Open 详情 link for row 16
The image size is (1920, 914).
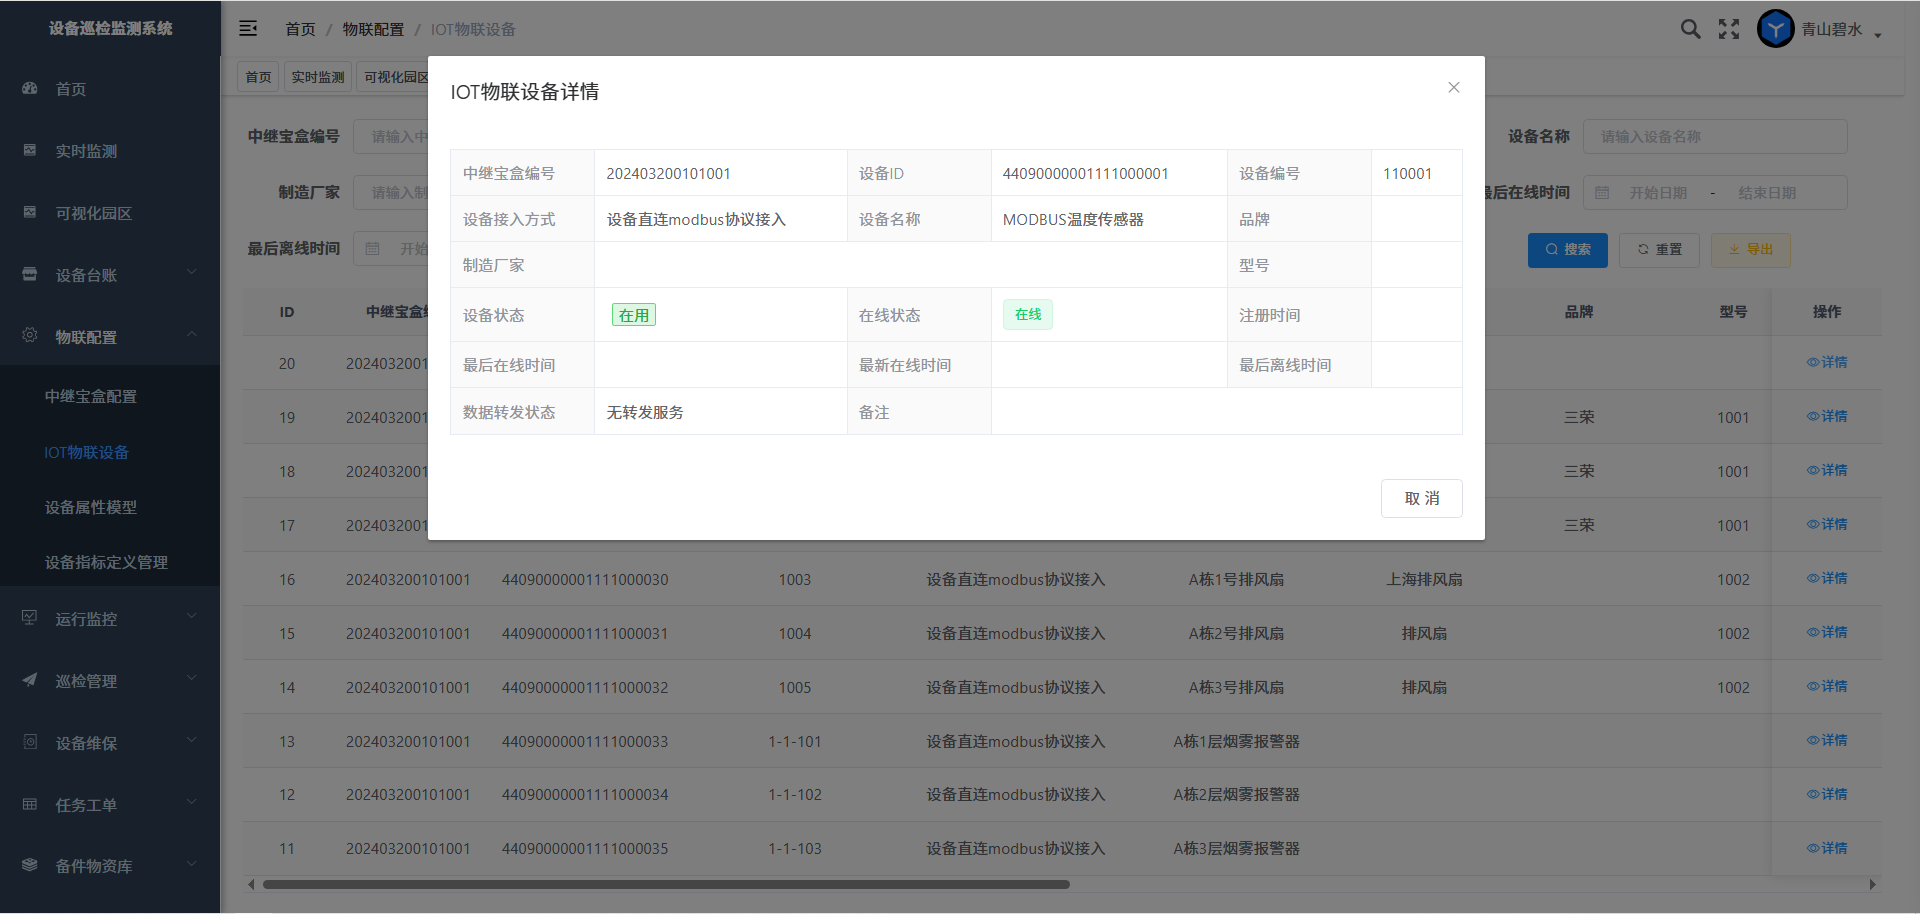[x=1827, y=579]
